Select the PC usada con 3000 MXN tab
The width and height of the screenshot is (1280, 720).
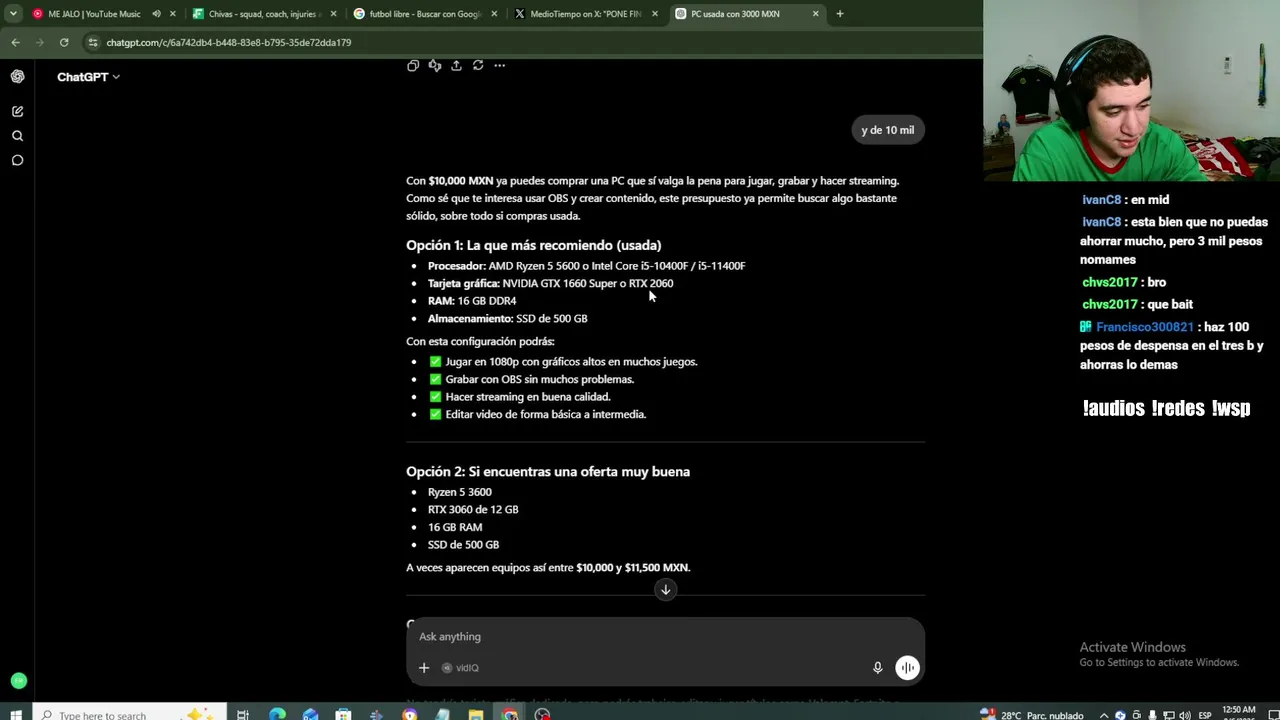(746, 14)
